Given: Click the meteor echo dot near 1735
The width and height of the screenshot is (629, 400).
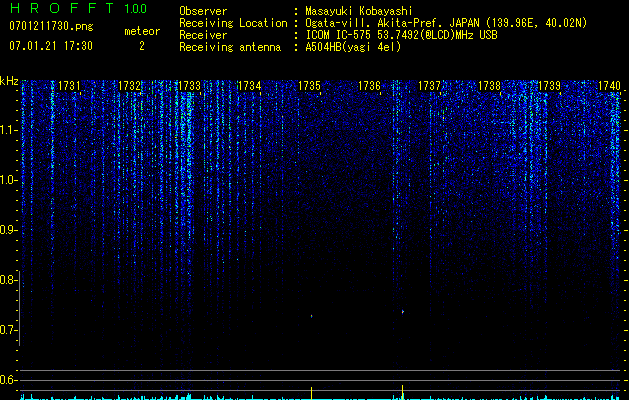Looking at the screenshot, I should click(311, 316).
